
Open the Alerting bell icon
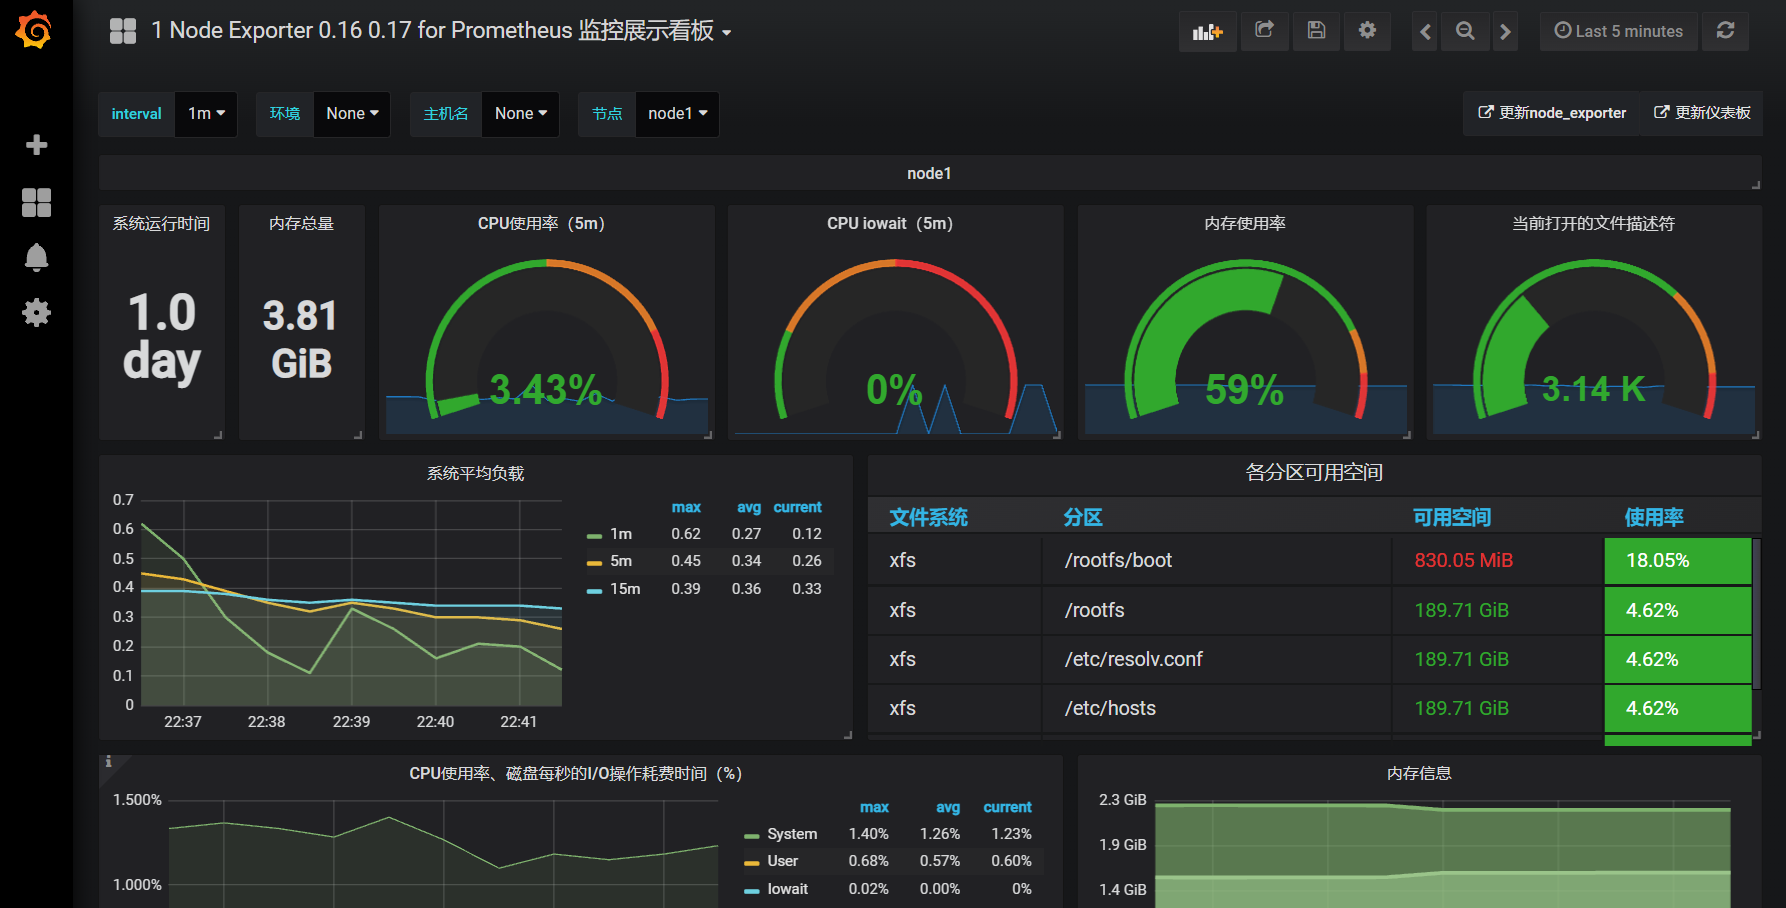click(36, 258)
